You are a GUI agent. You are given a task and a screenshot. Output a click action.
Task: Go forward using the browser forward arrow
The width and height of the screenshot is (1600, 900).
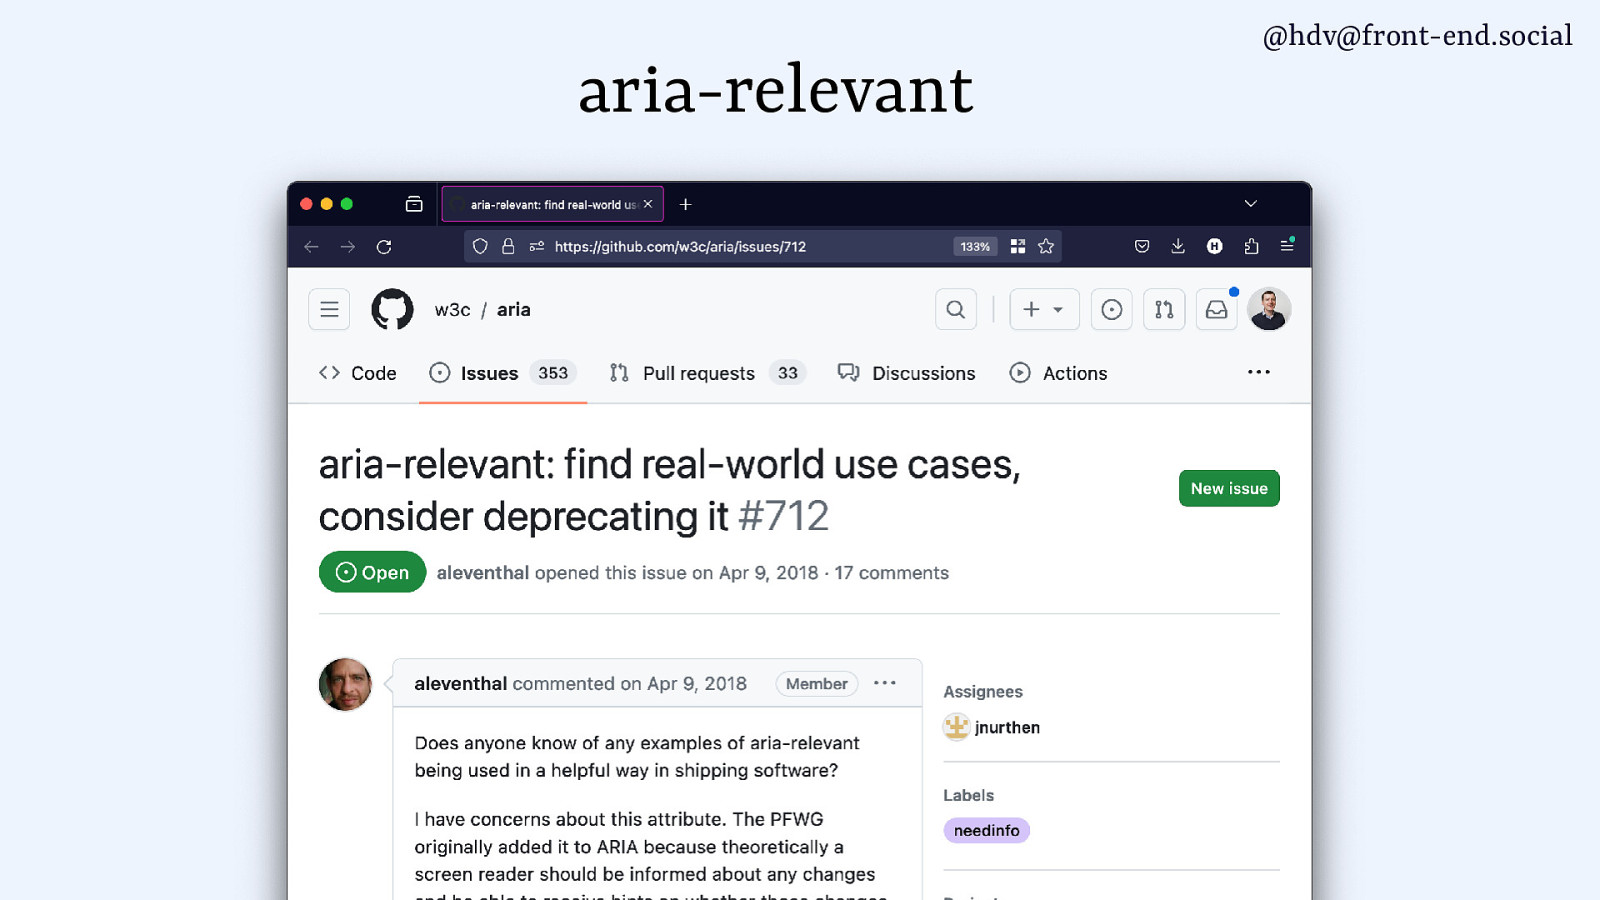(347, 247)
